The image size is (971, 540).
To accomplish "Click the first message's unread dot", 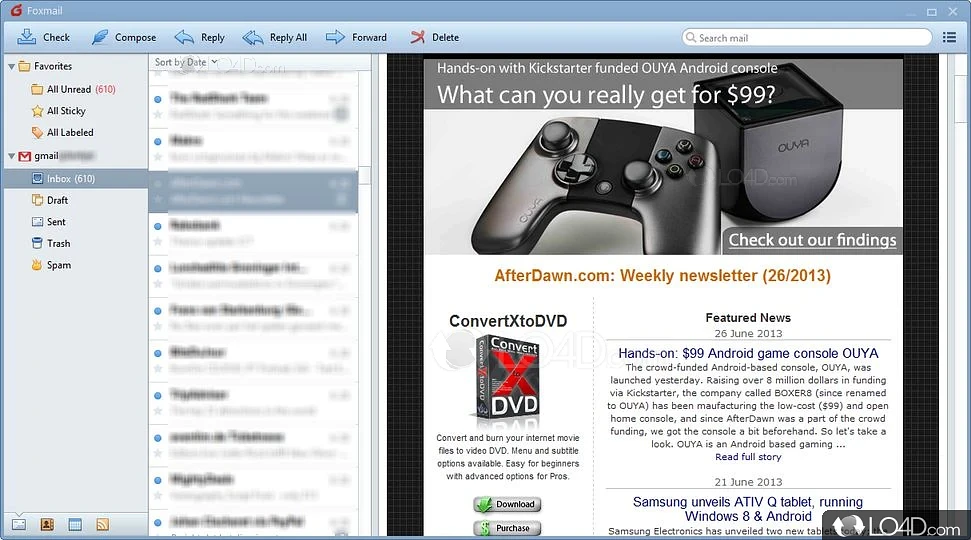I will [x=158, y=99].
